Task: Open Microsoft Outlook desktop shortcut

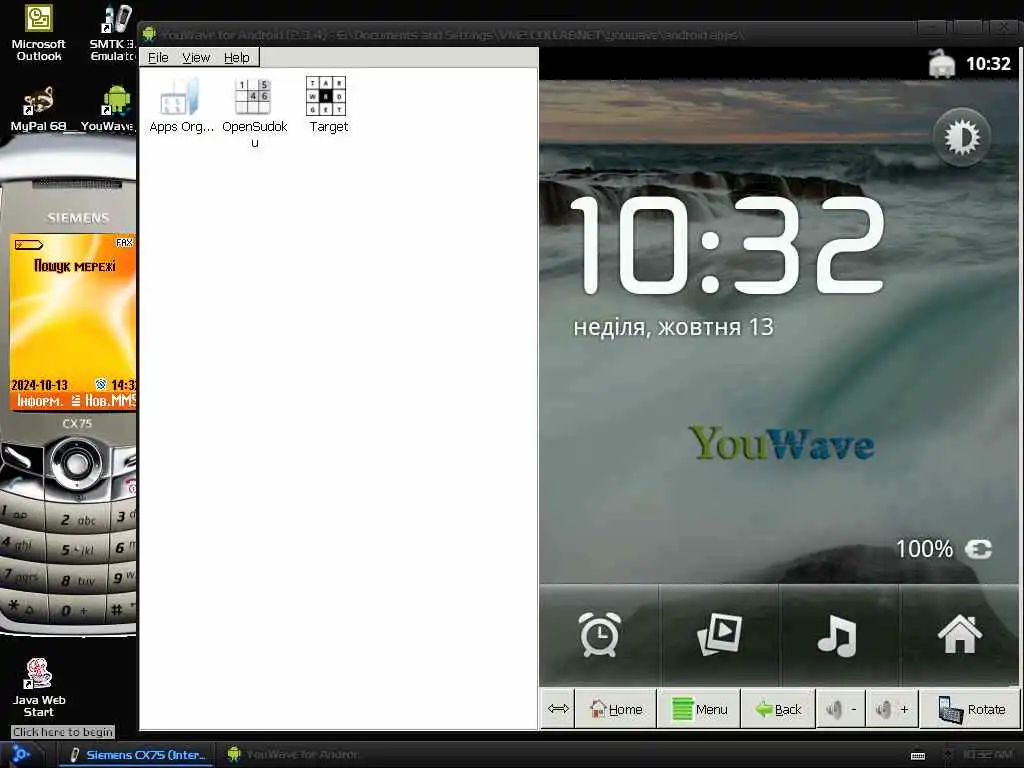Action: point(39,33)
